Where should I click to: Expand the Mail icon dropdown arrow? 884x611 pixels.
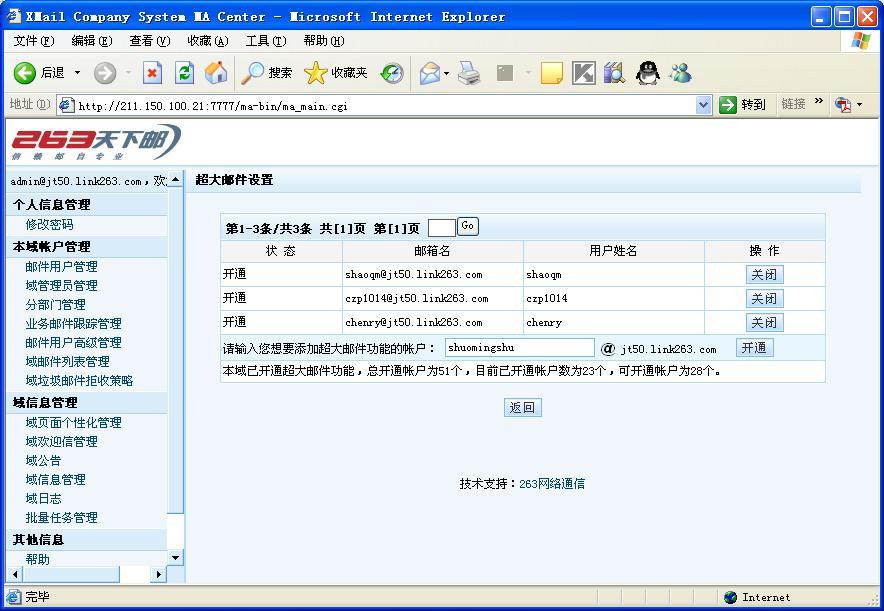coord(446,73)
